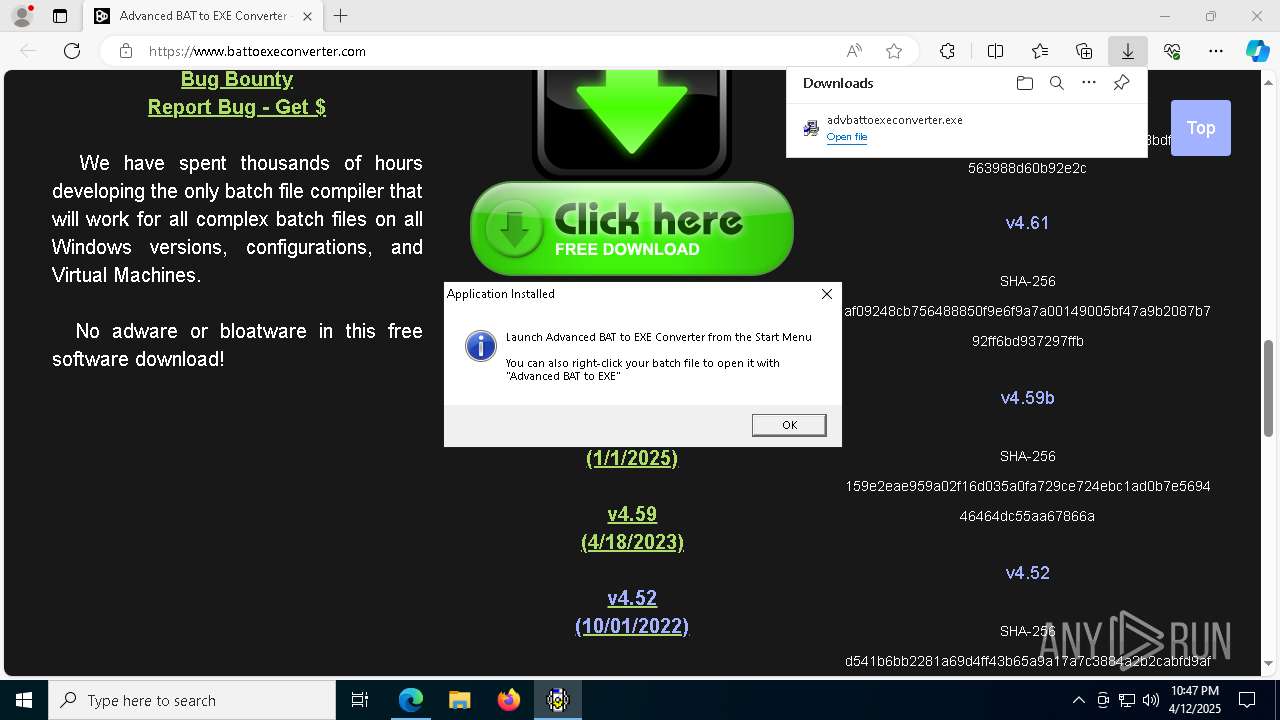Open the Bug Bounty link

point(237,79)
